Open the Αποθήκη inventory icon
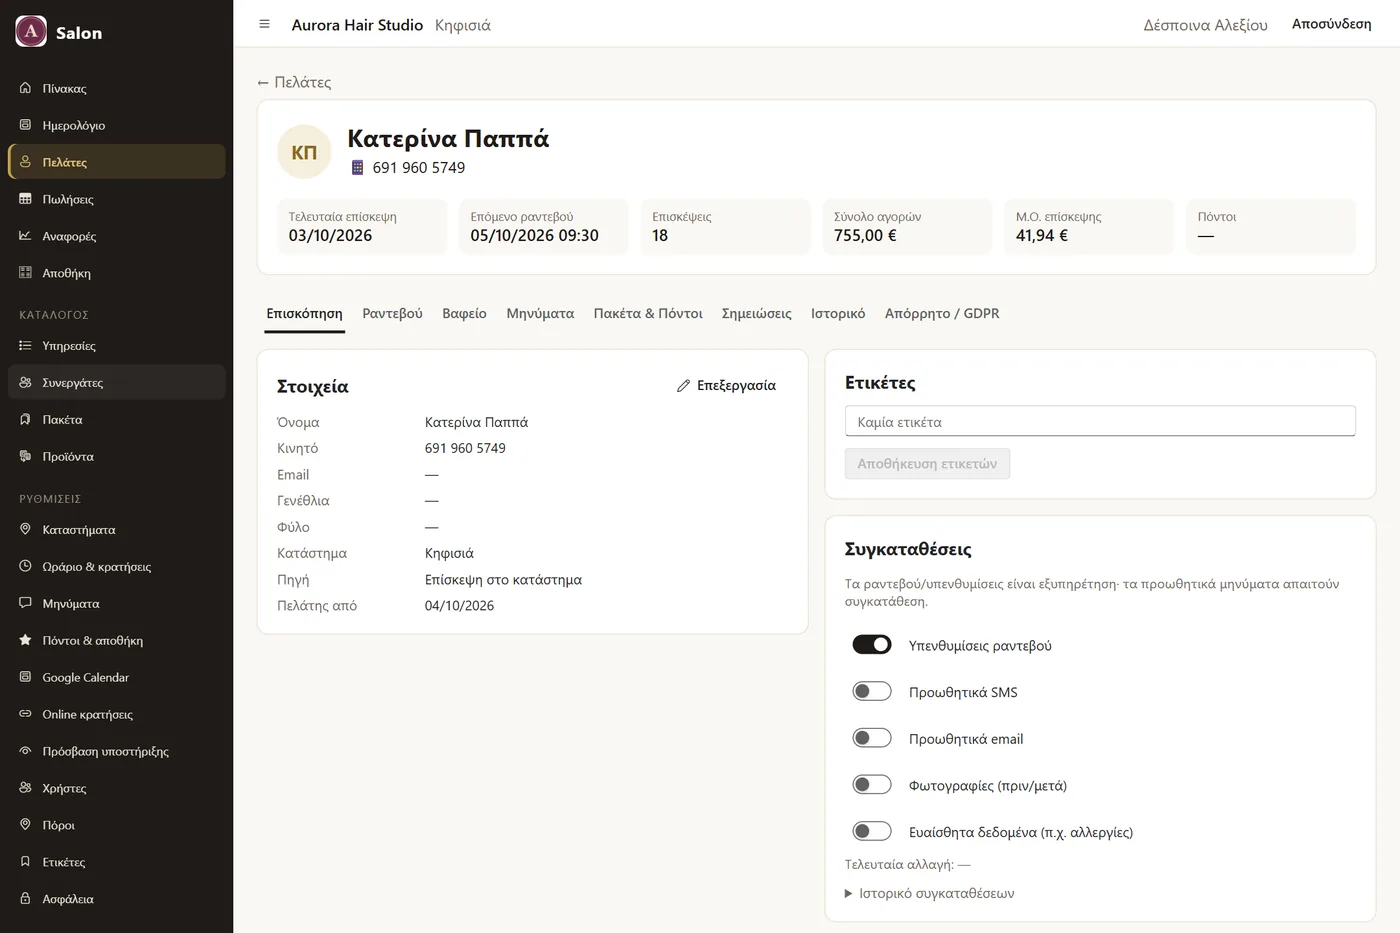1400x933 pixels. 26,273
